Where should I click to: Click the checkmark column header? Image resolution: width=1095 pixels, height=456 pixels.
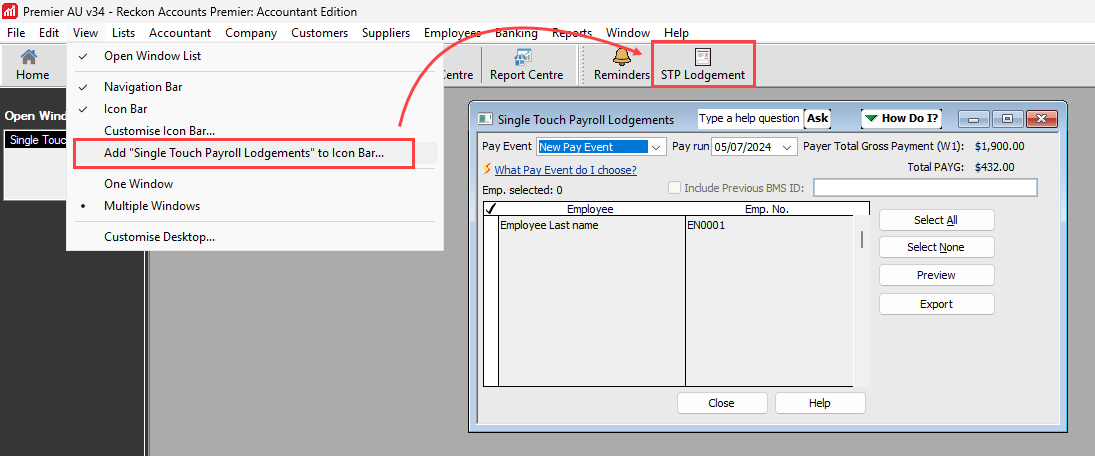[490, 209]
